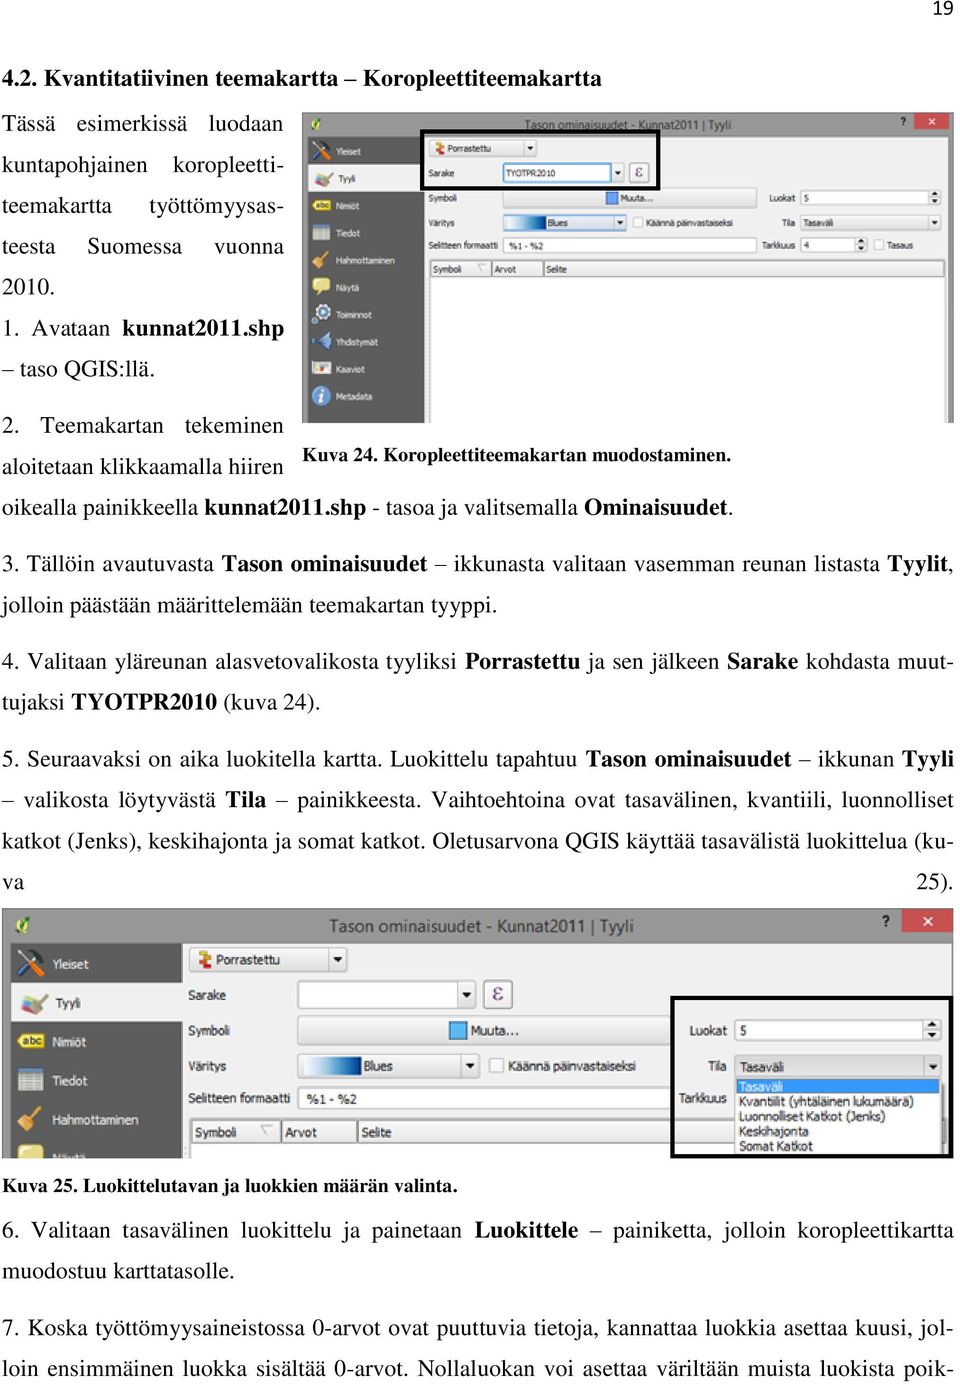960x1384 pixels.
Task: Click Luokat stepper arrows in Kuva 24 dialog
Action: pyautogui.click(x=935, y=198)
